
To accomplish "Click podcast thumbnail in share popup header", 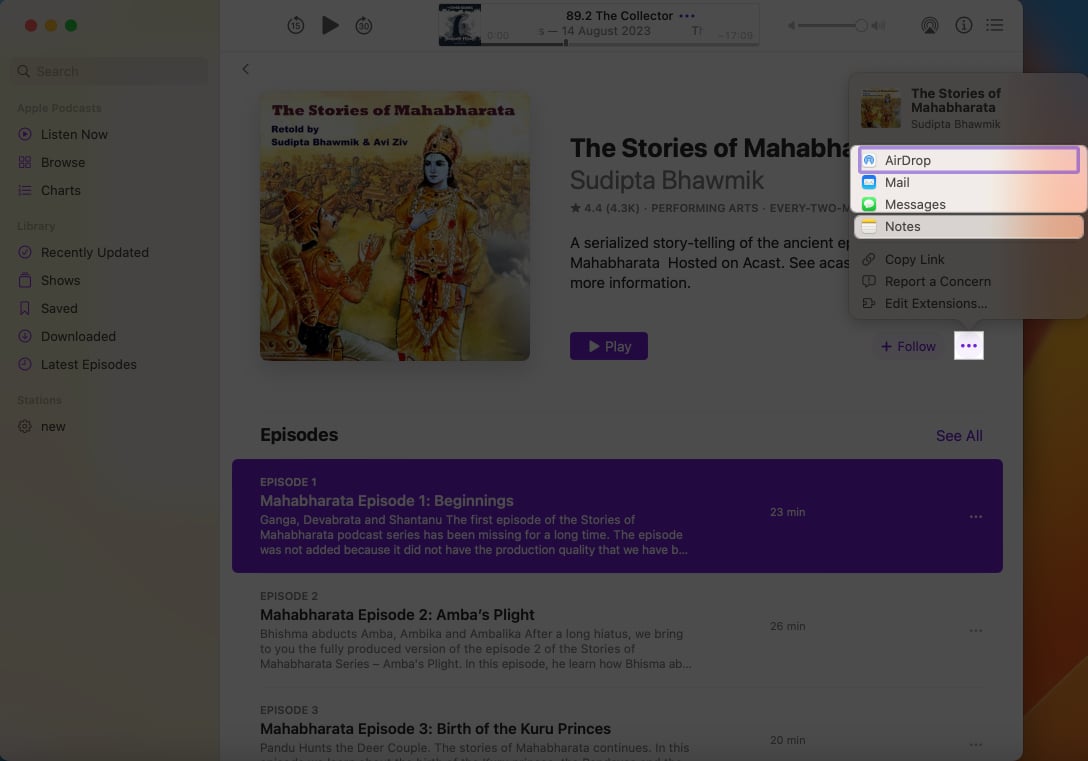I will [881, 108].
